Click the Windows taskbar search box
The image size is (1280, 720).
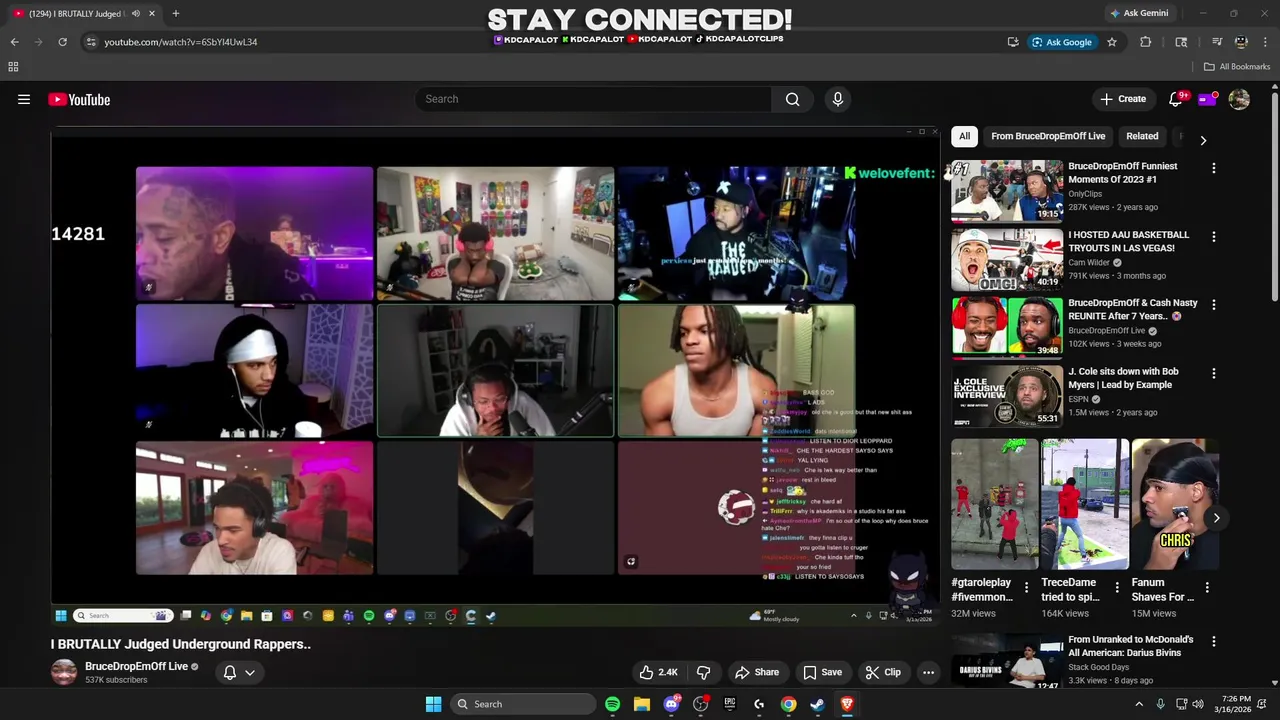coord(523,704)
